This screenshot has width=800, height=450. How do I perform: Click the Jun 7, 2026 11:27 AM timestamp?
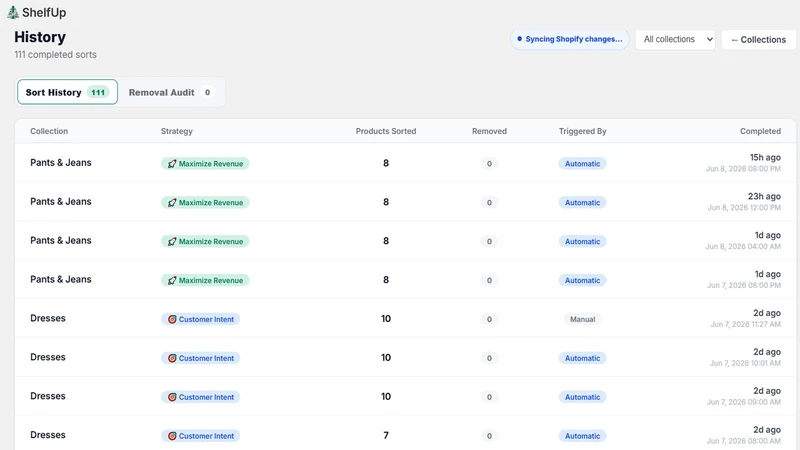coord(745,324)
